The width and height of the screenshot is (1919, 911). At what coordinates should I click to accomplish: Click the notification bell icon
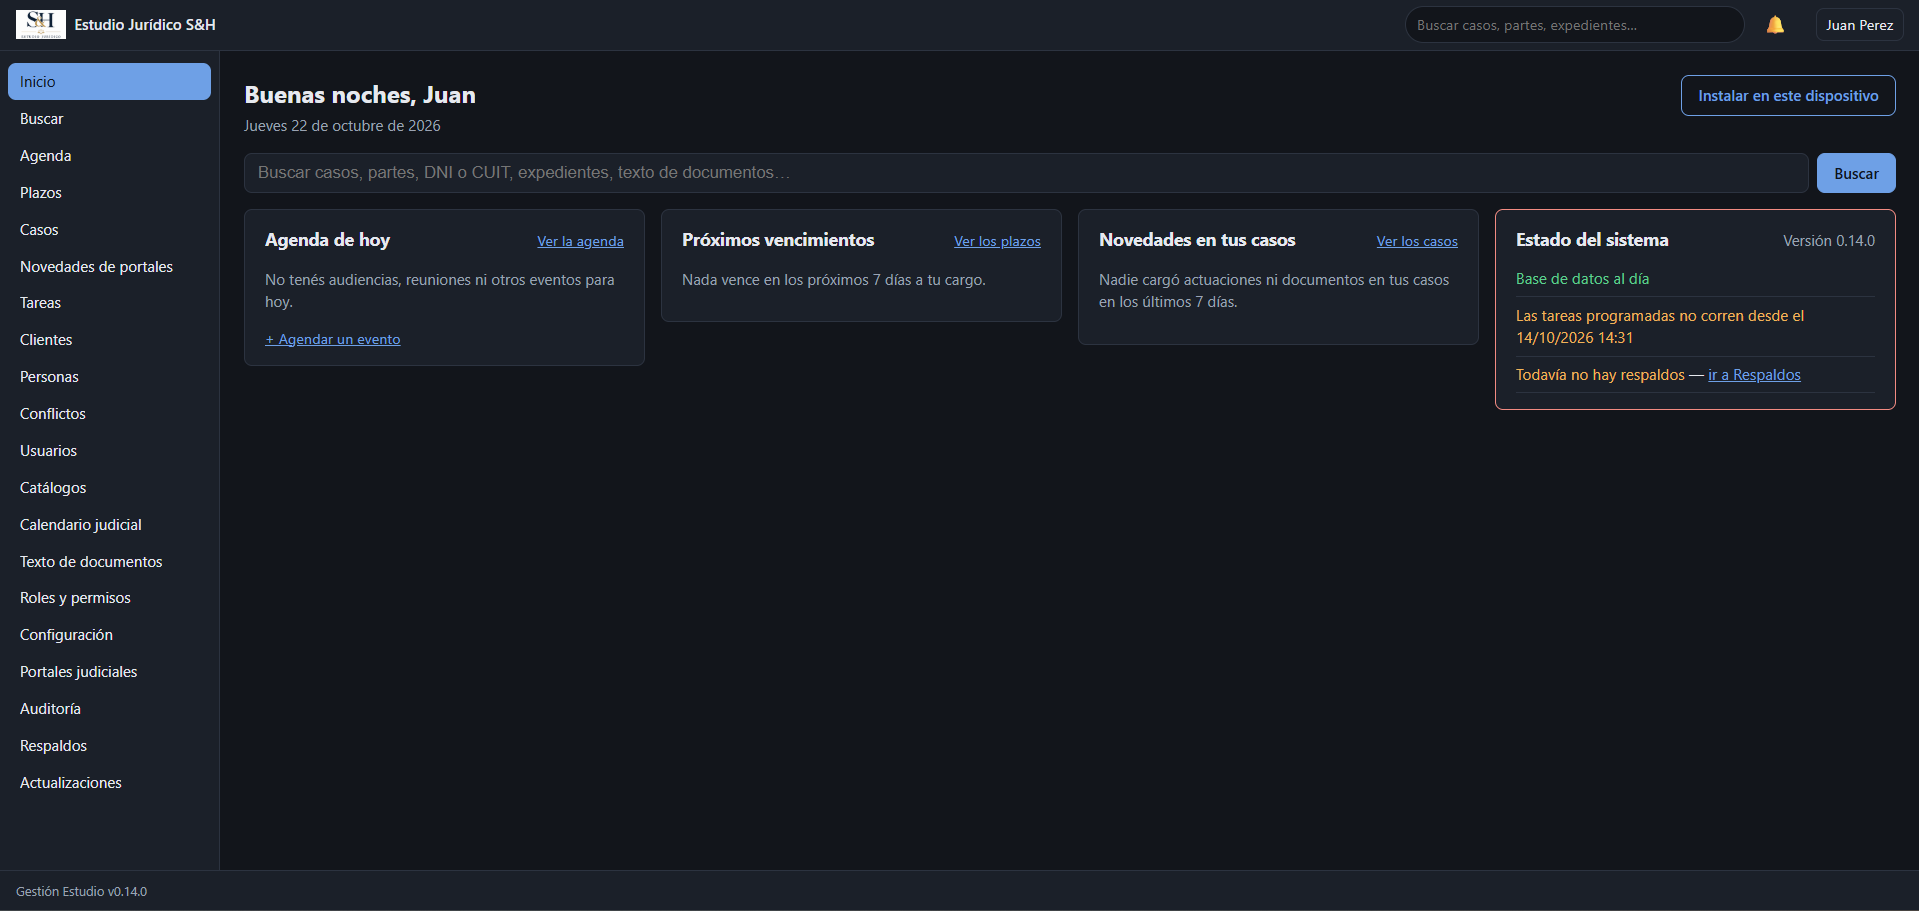(1775, 25)
